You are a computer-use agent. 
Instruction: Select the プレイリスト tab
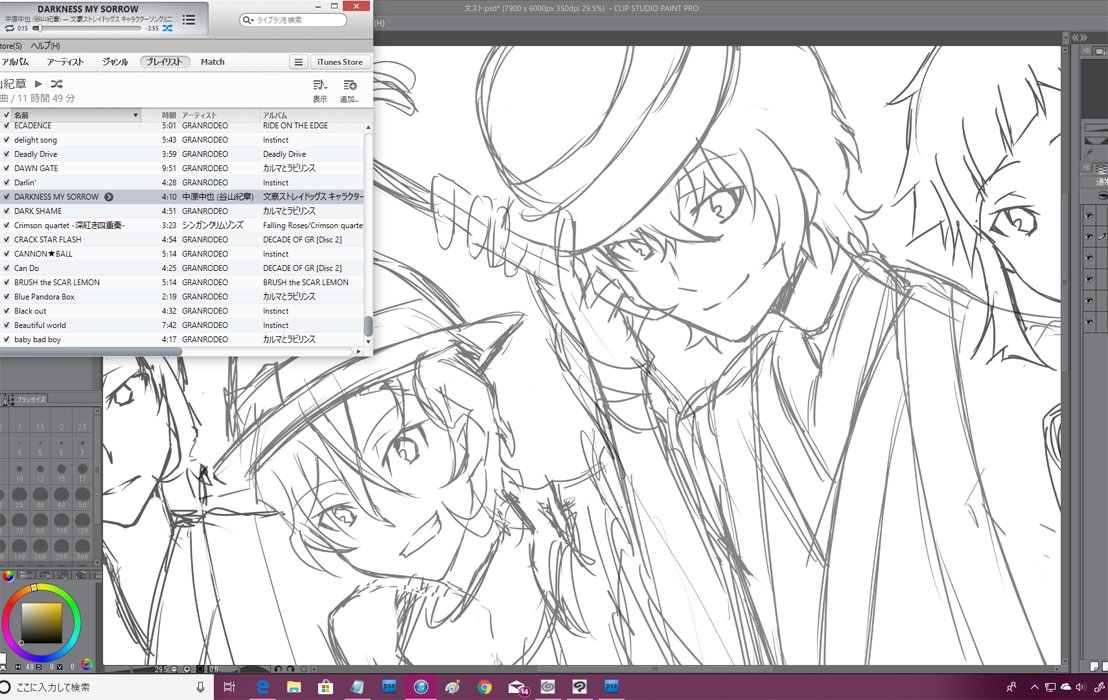tap(164, 62)
